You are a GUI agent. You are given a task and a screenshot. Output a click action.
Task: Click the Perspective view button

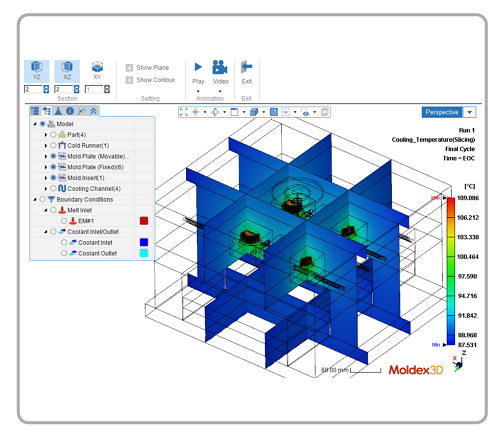(442, 112)
